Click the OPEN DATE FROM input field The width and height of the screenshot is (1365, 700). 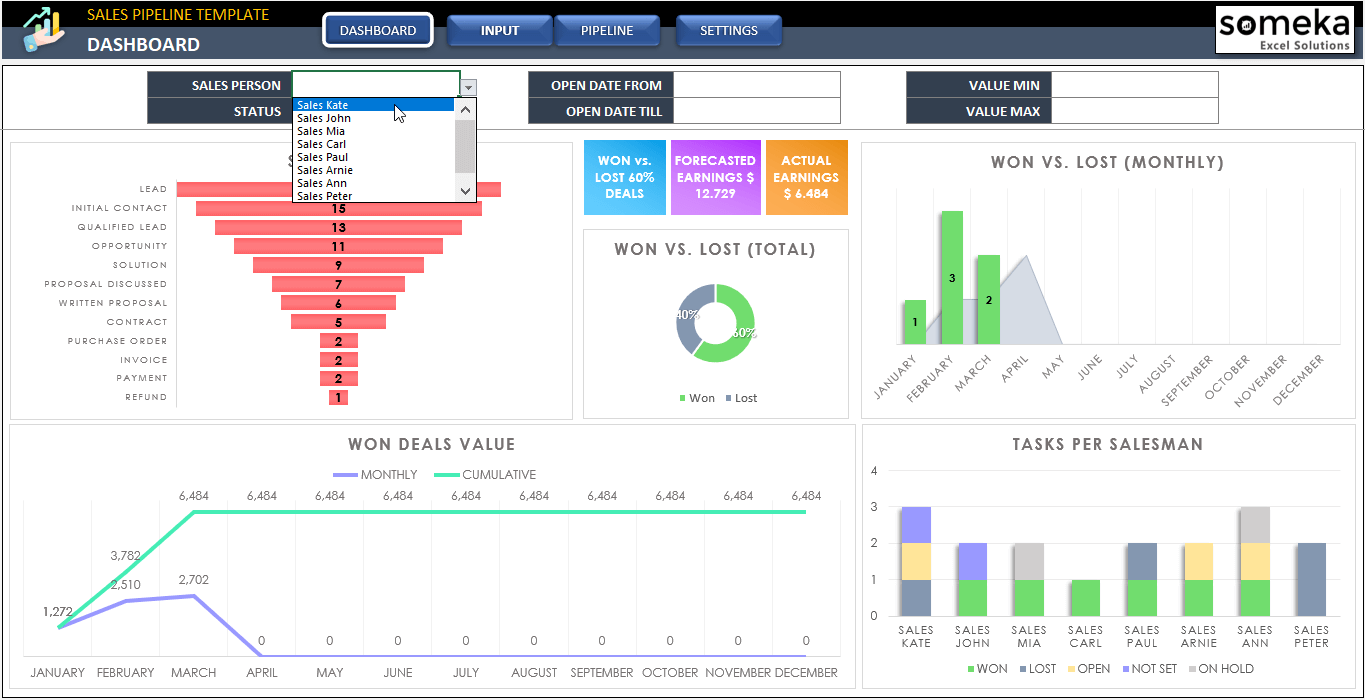[x=757, y=85]
